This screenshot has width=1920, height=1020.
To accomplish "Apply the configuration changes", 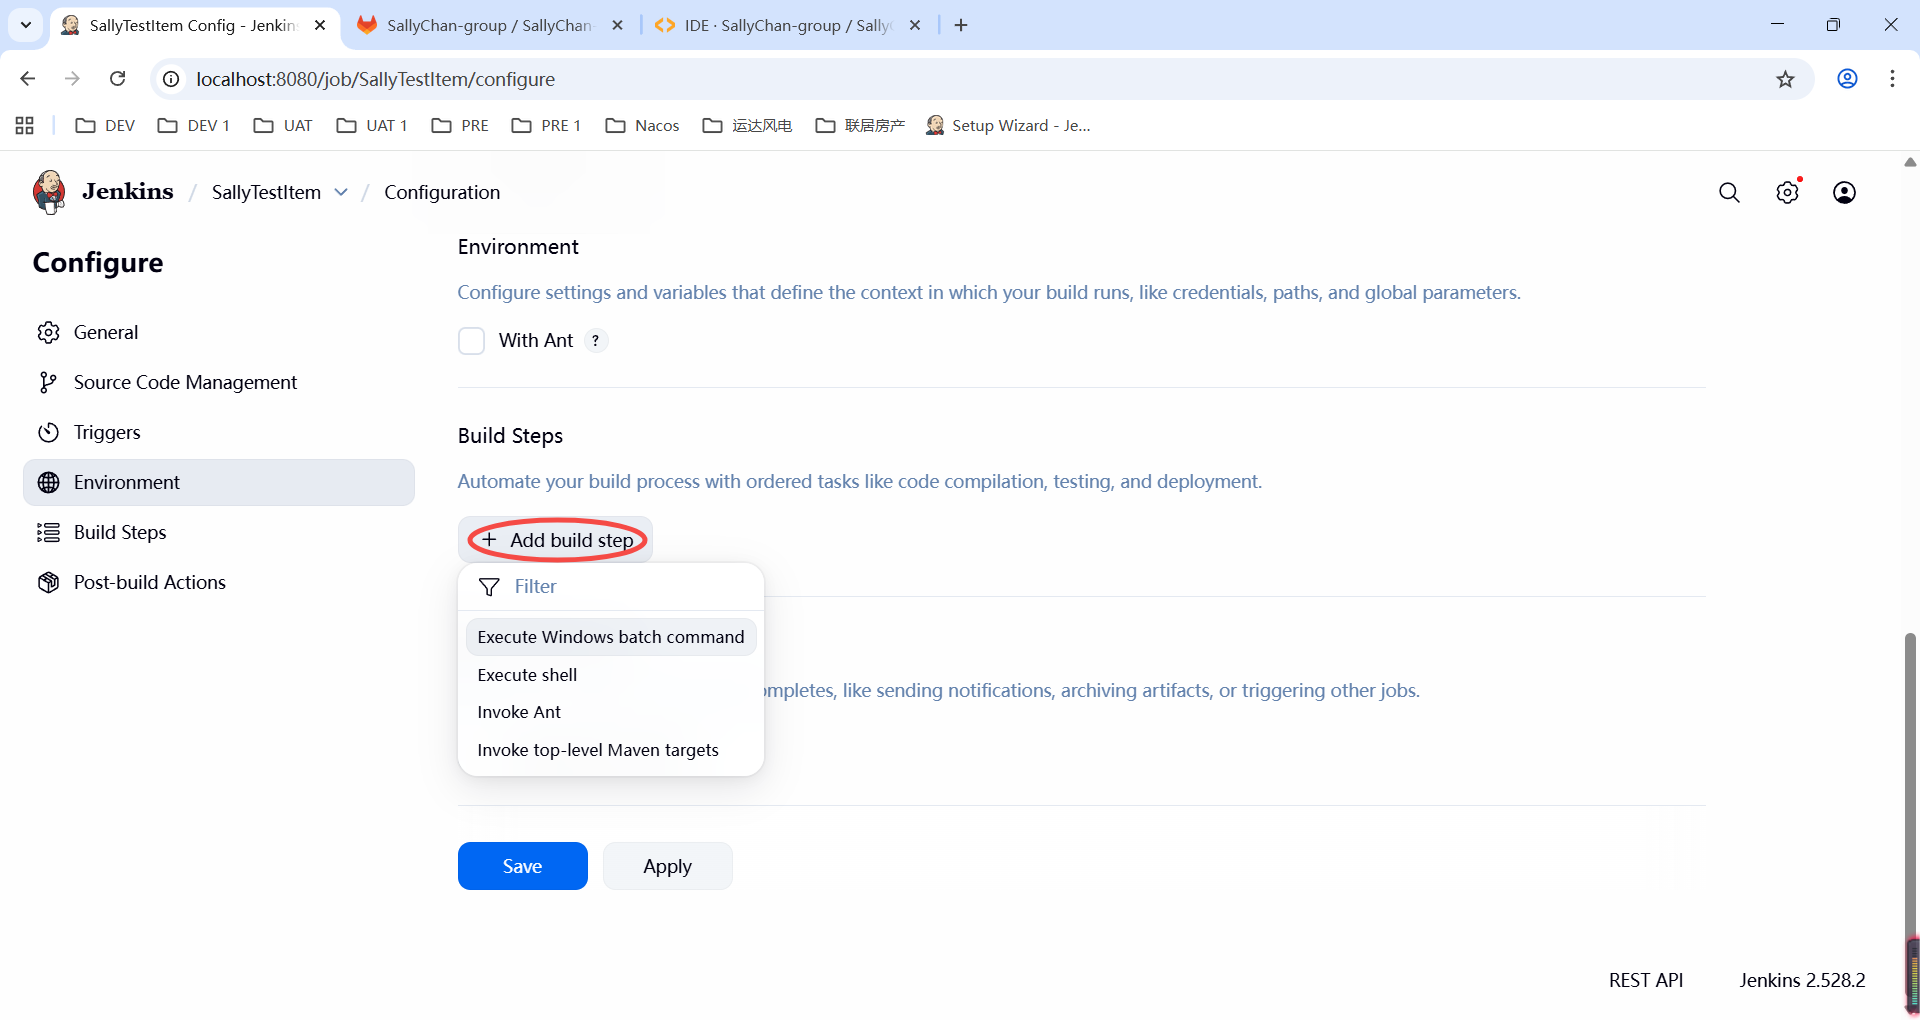I will (x=667, y=866).
